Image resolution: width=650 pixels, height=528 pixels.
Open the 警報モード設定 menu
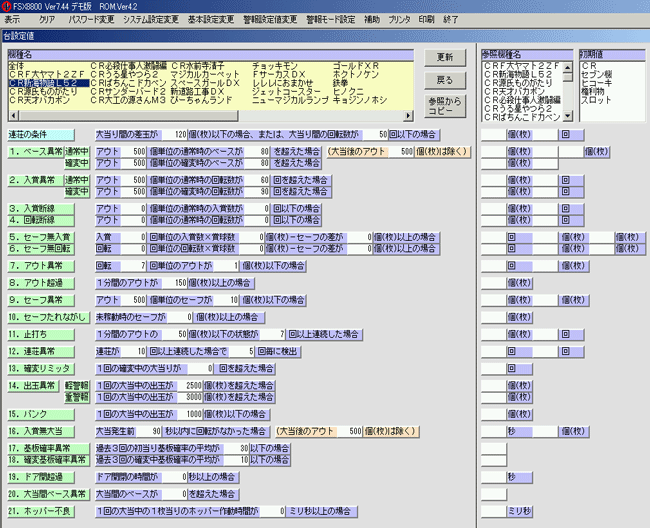[330, 19]
